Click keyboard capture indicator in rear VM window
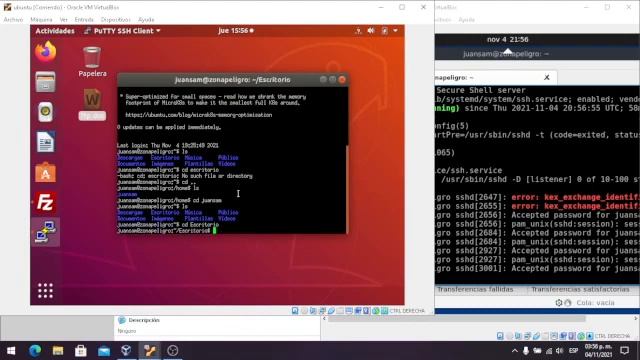 pos(590,336)
